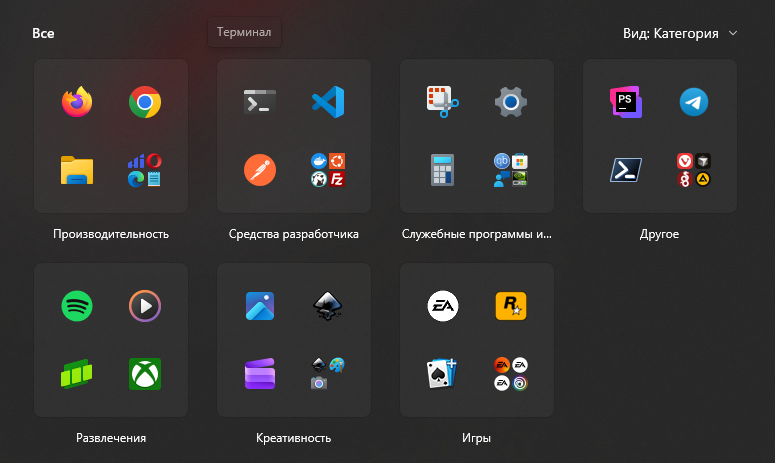
Task: Launch Терминал (Windows Terminal) app
Action: (260, 102)
